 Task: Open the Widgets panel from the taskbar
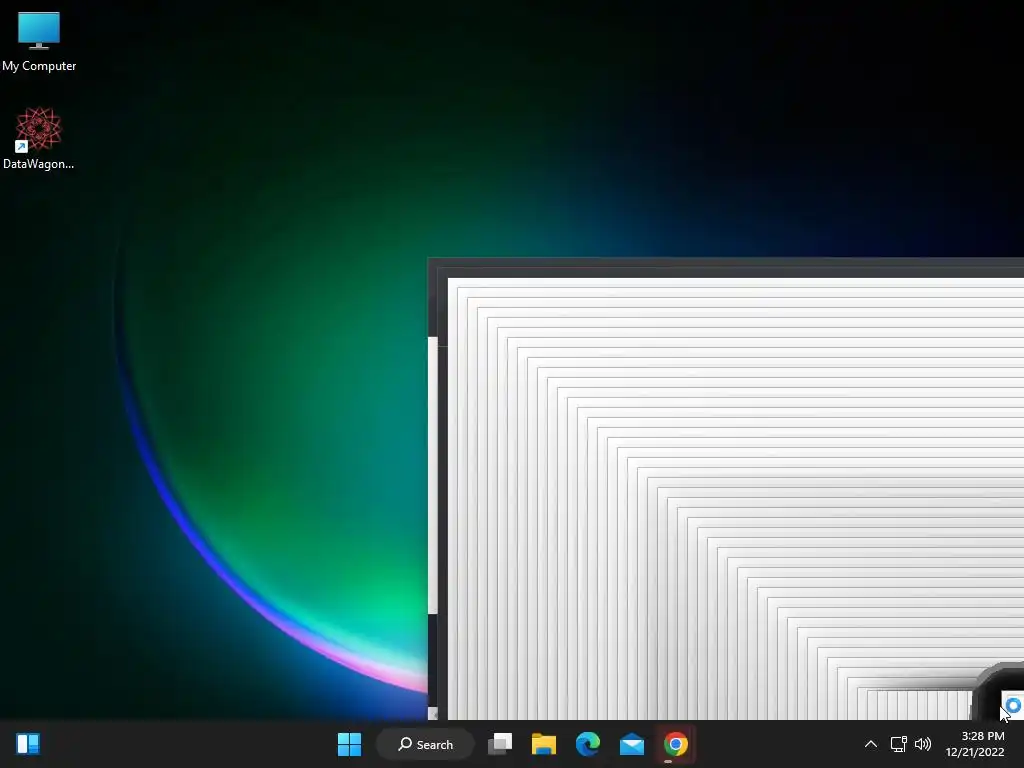[x=28, y=744]
